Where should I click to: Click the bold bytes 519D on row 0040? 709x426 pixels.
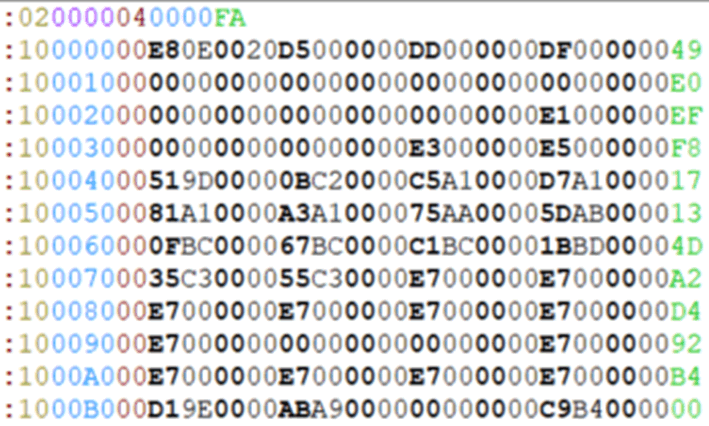click(x=181, y=181)
